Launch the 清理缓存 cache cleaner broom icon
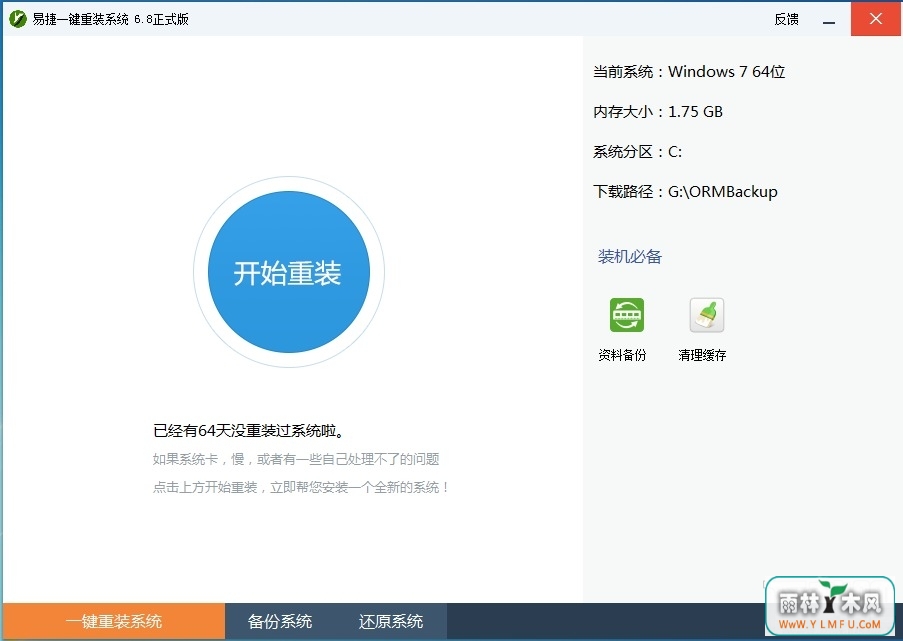Image resolution: width=903 pixels, height=641 pixels. coord(707,315)
